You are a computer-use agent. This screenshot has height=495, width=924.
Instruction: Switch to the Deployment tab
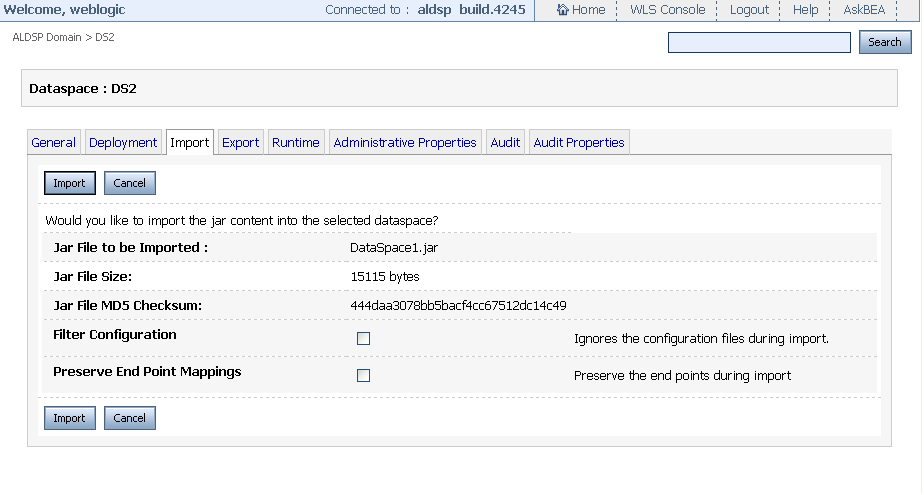coord(123,143)
